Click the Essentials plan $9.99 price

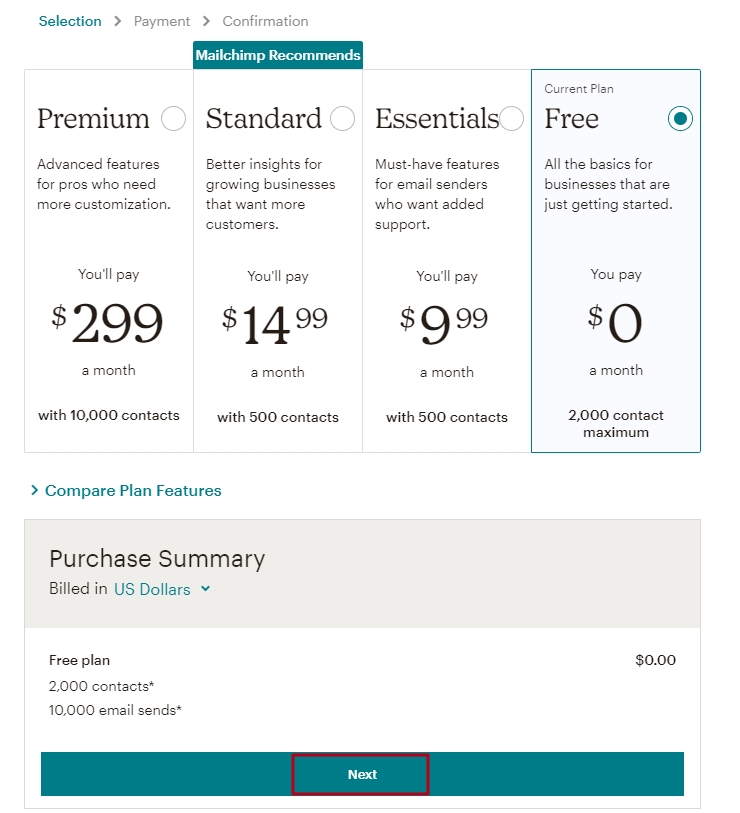[444, 323]
